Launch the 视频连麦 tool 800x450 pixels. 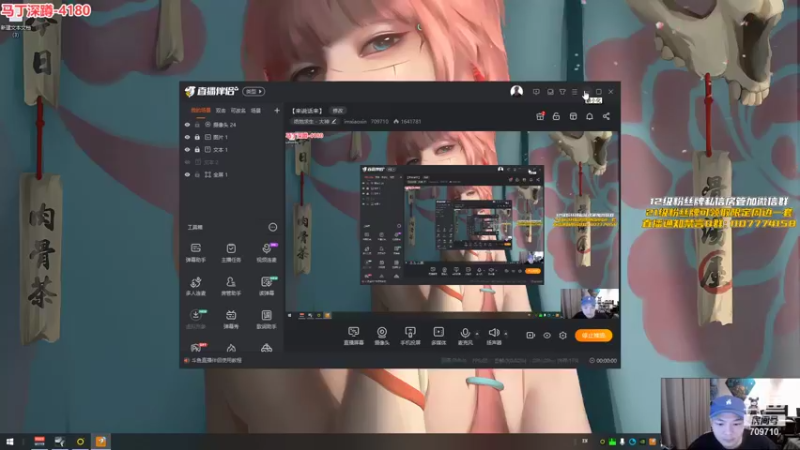point(266,253)
